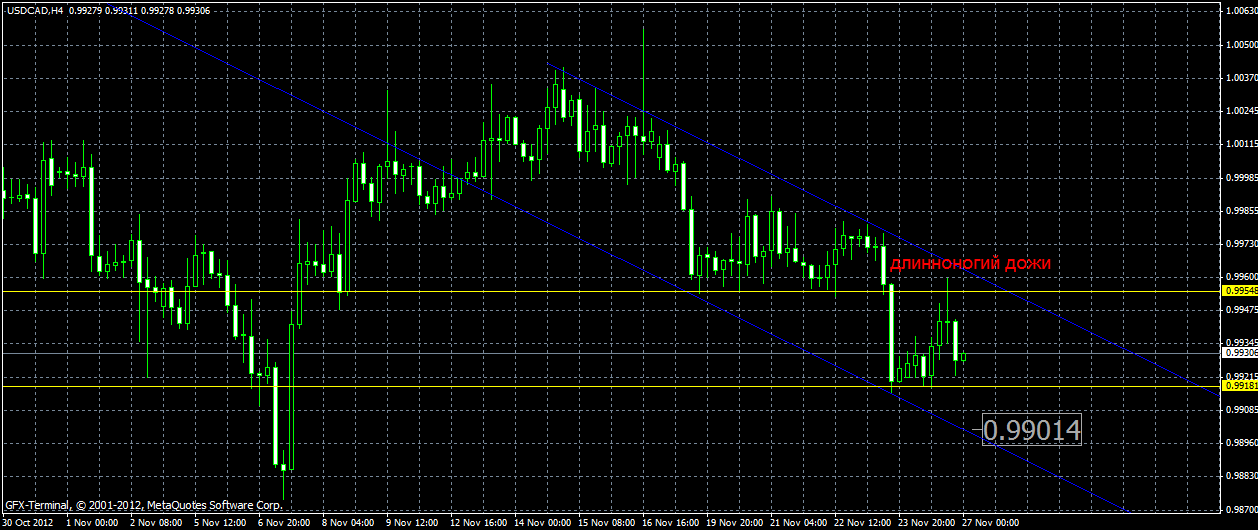
Task: Click price axis value 0.98830
Action: tap(1241, 476)
